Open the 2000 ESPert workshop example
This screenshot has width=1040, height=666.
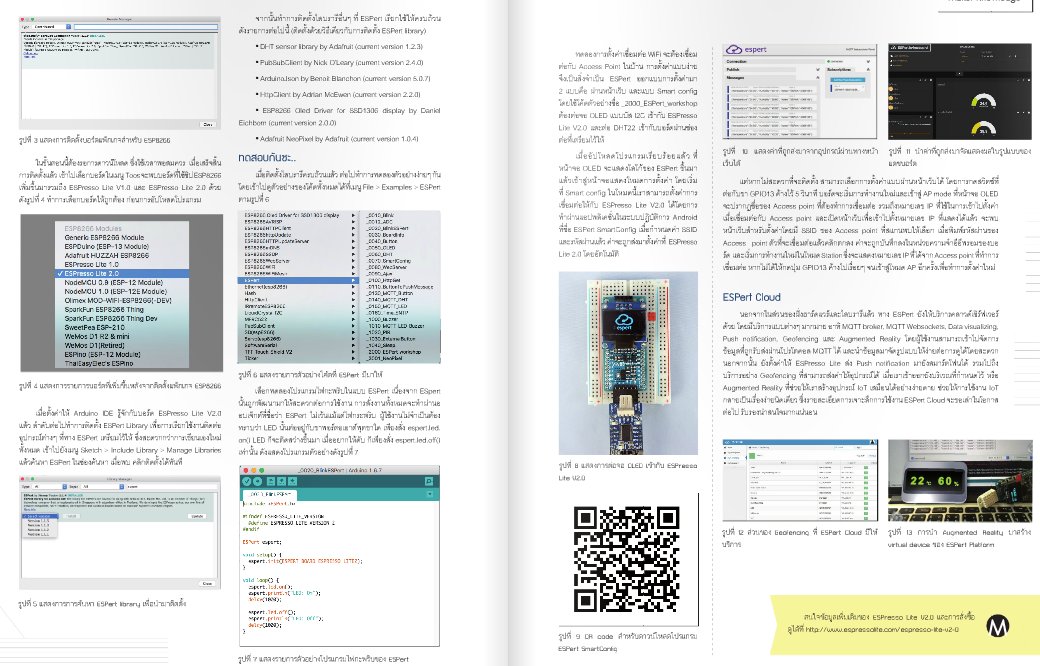pyautogui.click(x=395, y=352)
